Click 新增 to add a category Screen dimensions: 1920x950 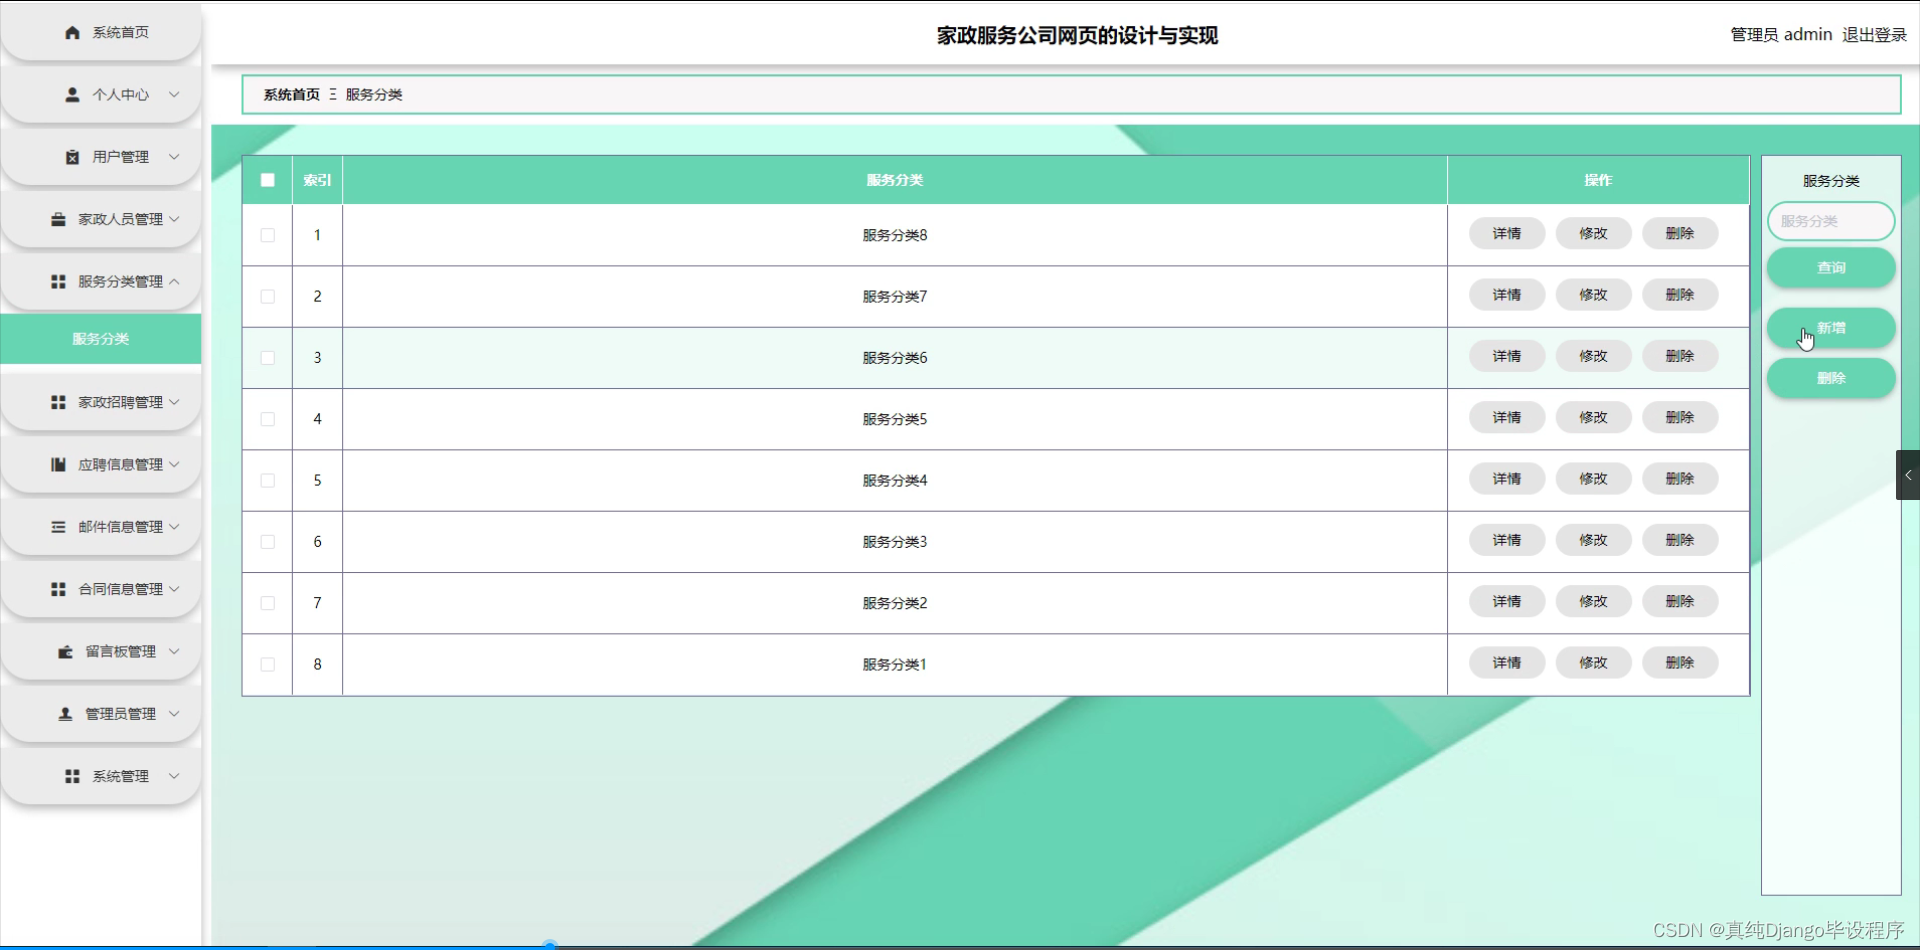coord(1830,328)
